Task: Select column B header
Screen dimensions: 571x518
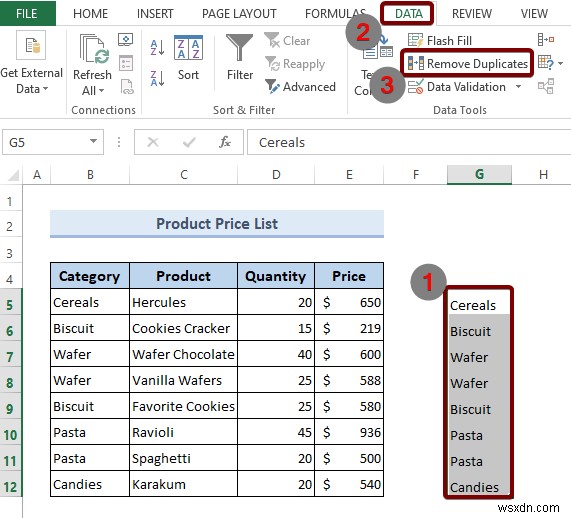Action: pos(90,175)
